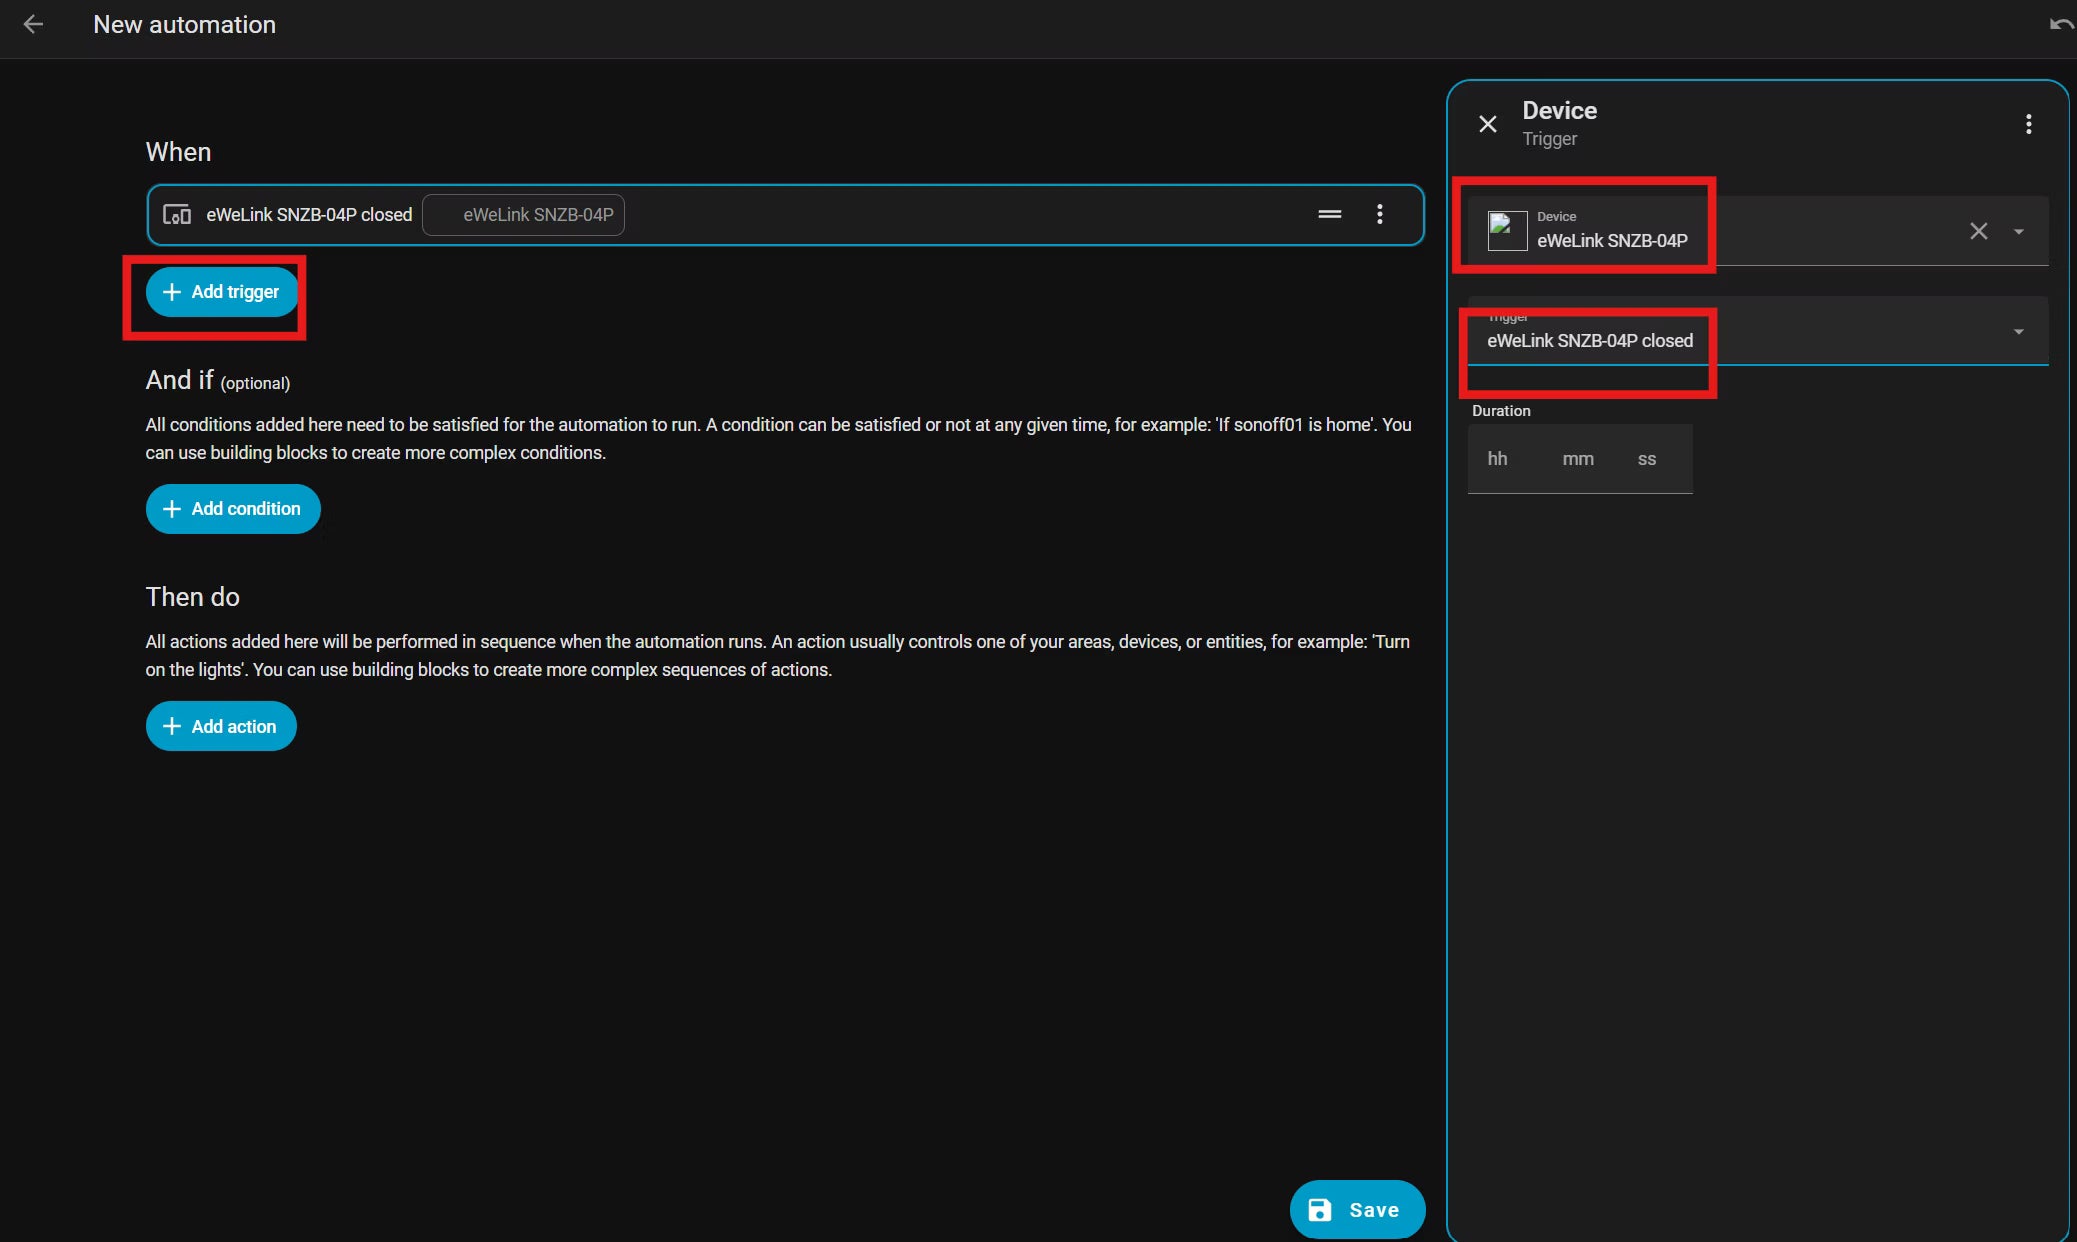Click the hh duration field

(1497, 459)
